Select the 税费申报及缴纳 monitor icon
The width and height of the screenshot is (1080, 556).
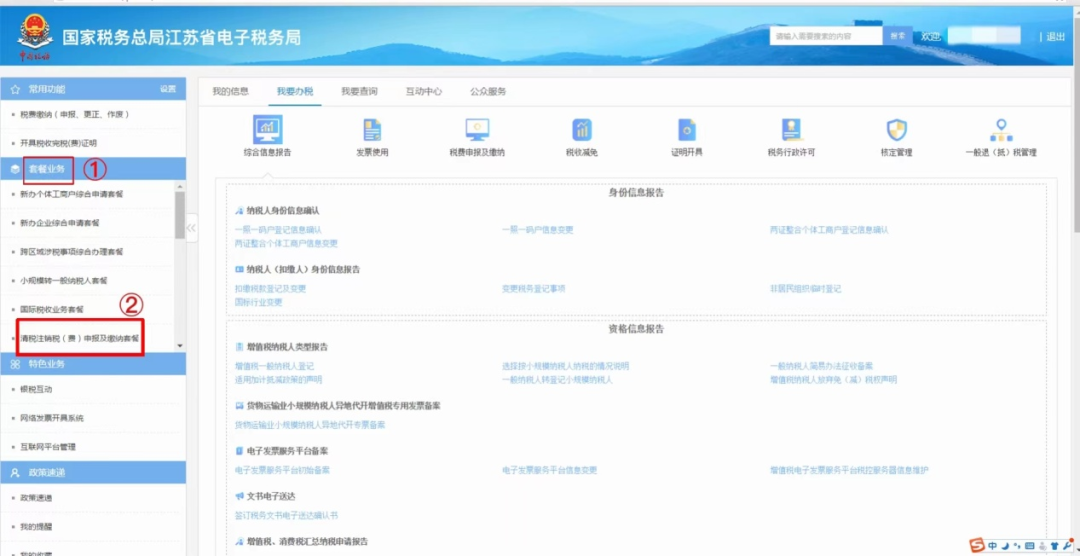[x=477, y=130]
